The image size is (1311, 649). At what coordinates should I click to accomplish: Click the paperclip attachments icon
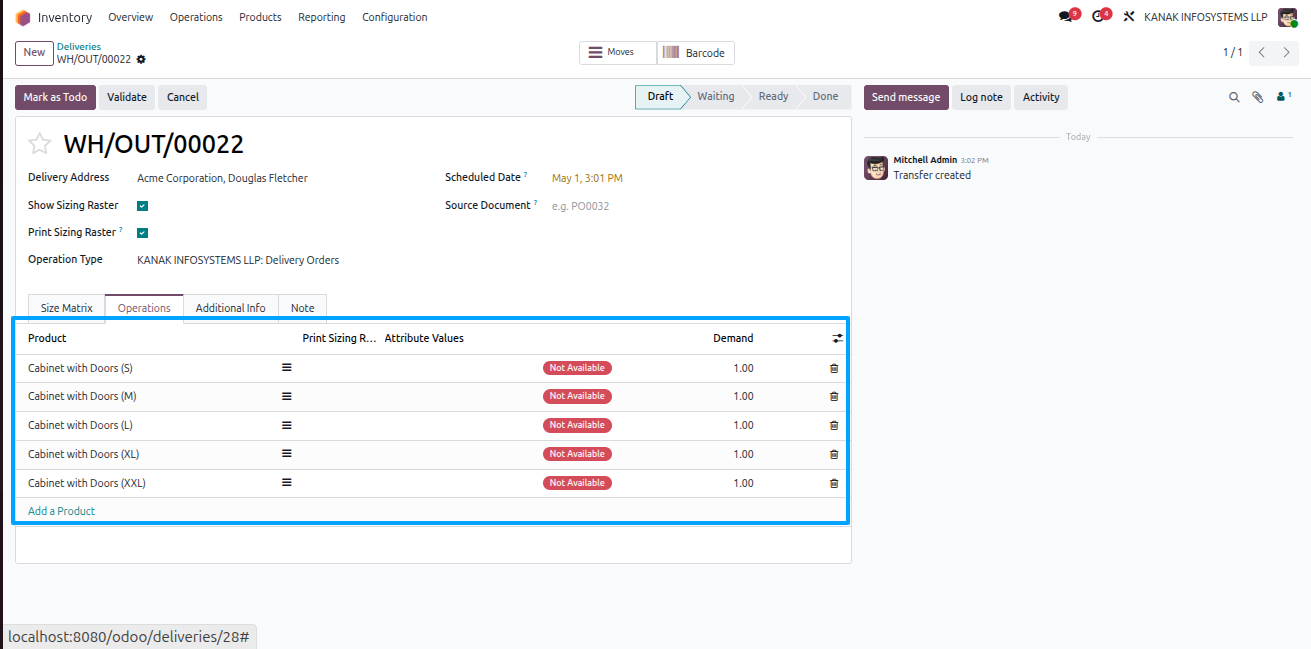[x=1258, y=97]
